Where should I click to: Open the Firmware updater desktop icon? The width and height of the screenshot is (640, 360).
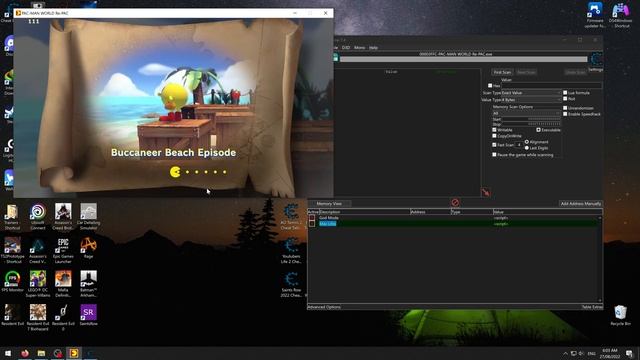point(595,16)
